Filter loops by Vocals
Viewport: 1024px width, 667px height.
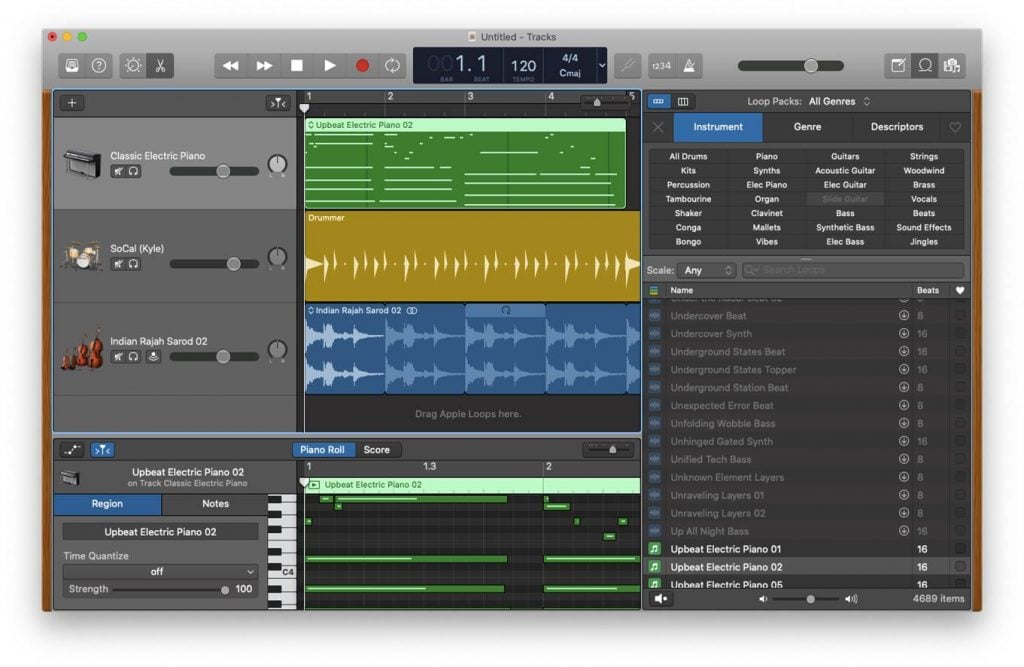point(924,199)
